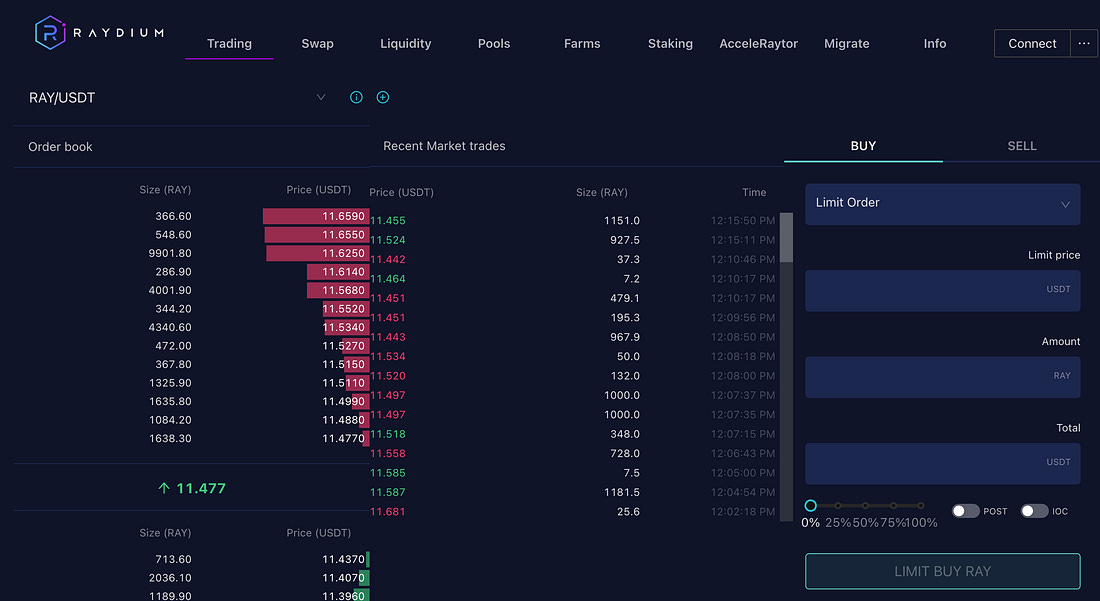Image resolution: width=1100 pixels, height=601 pixels.
Task: Click the Raydium logo icon
Action: (x=50, y=32)
